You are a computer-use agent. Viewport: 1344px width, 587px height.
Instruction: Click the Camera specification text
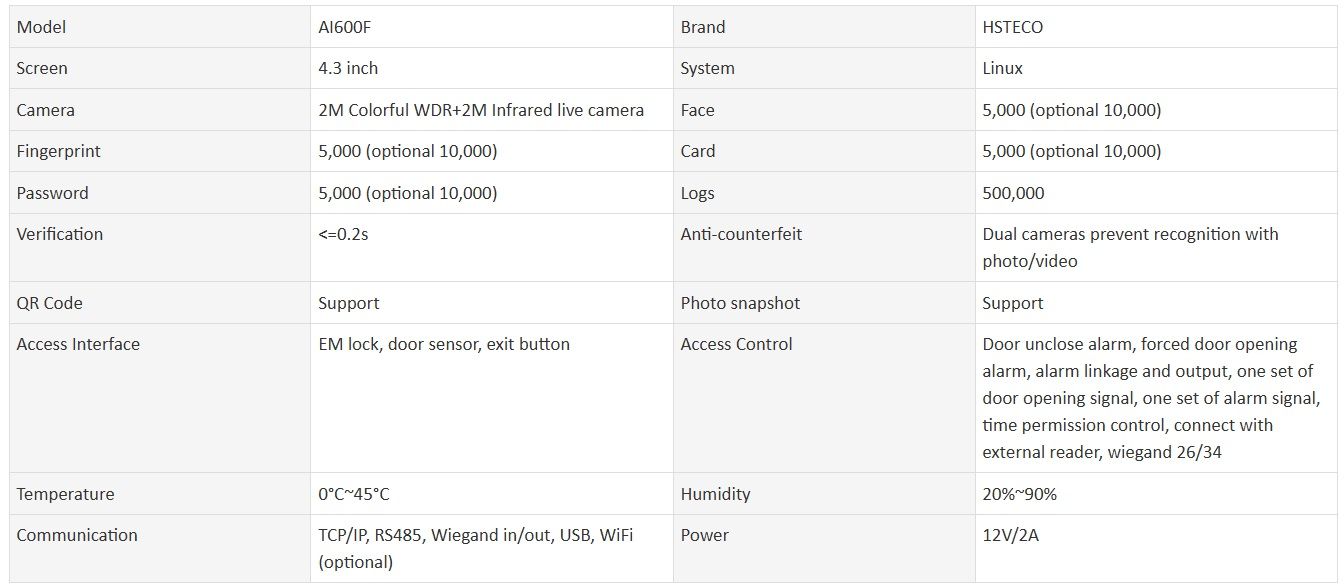point(481,110)
